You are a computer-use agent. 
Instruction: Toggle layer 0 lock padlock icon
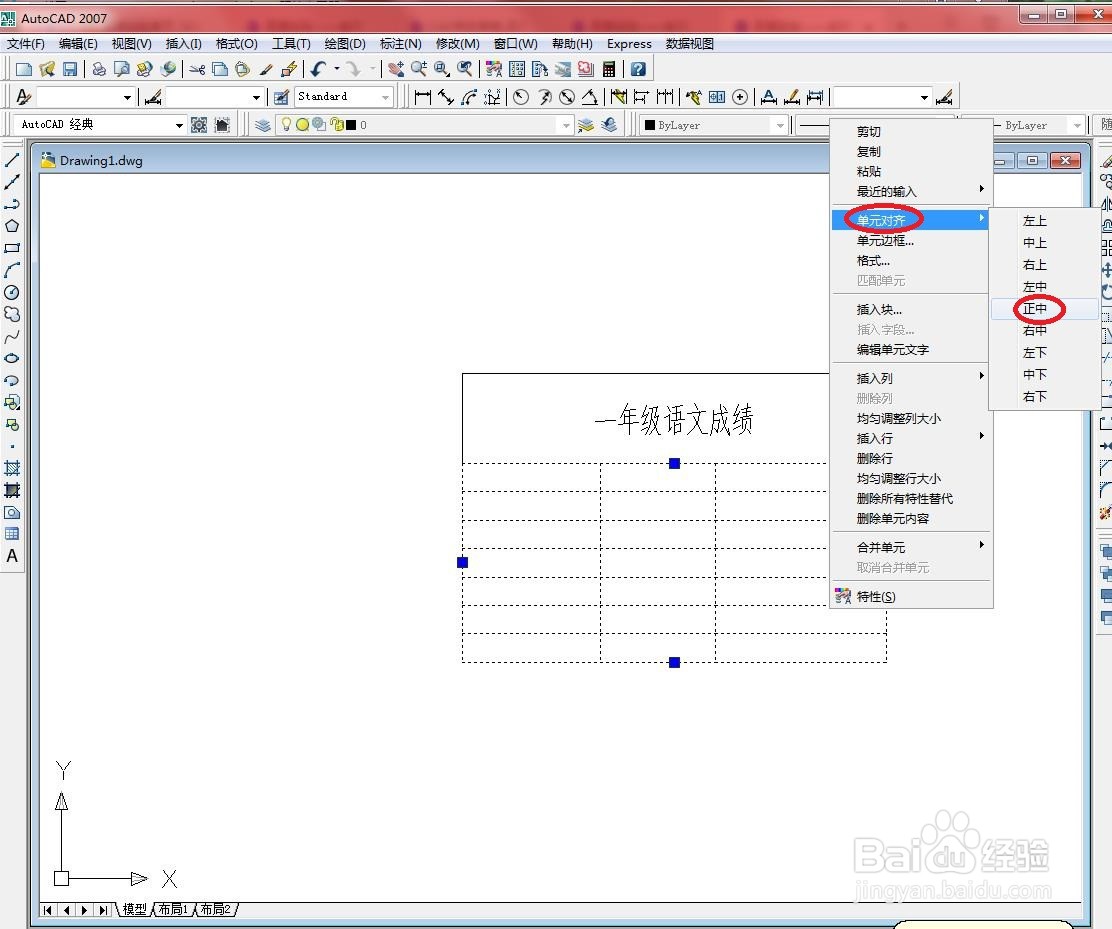point(338,125)
